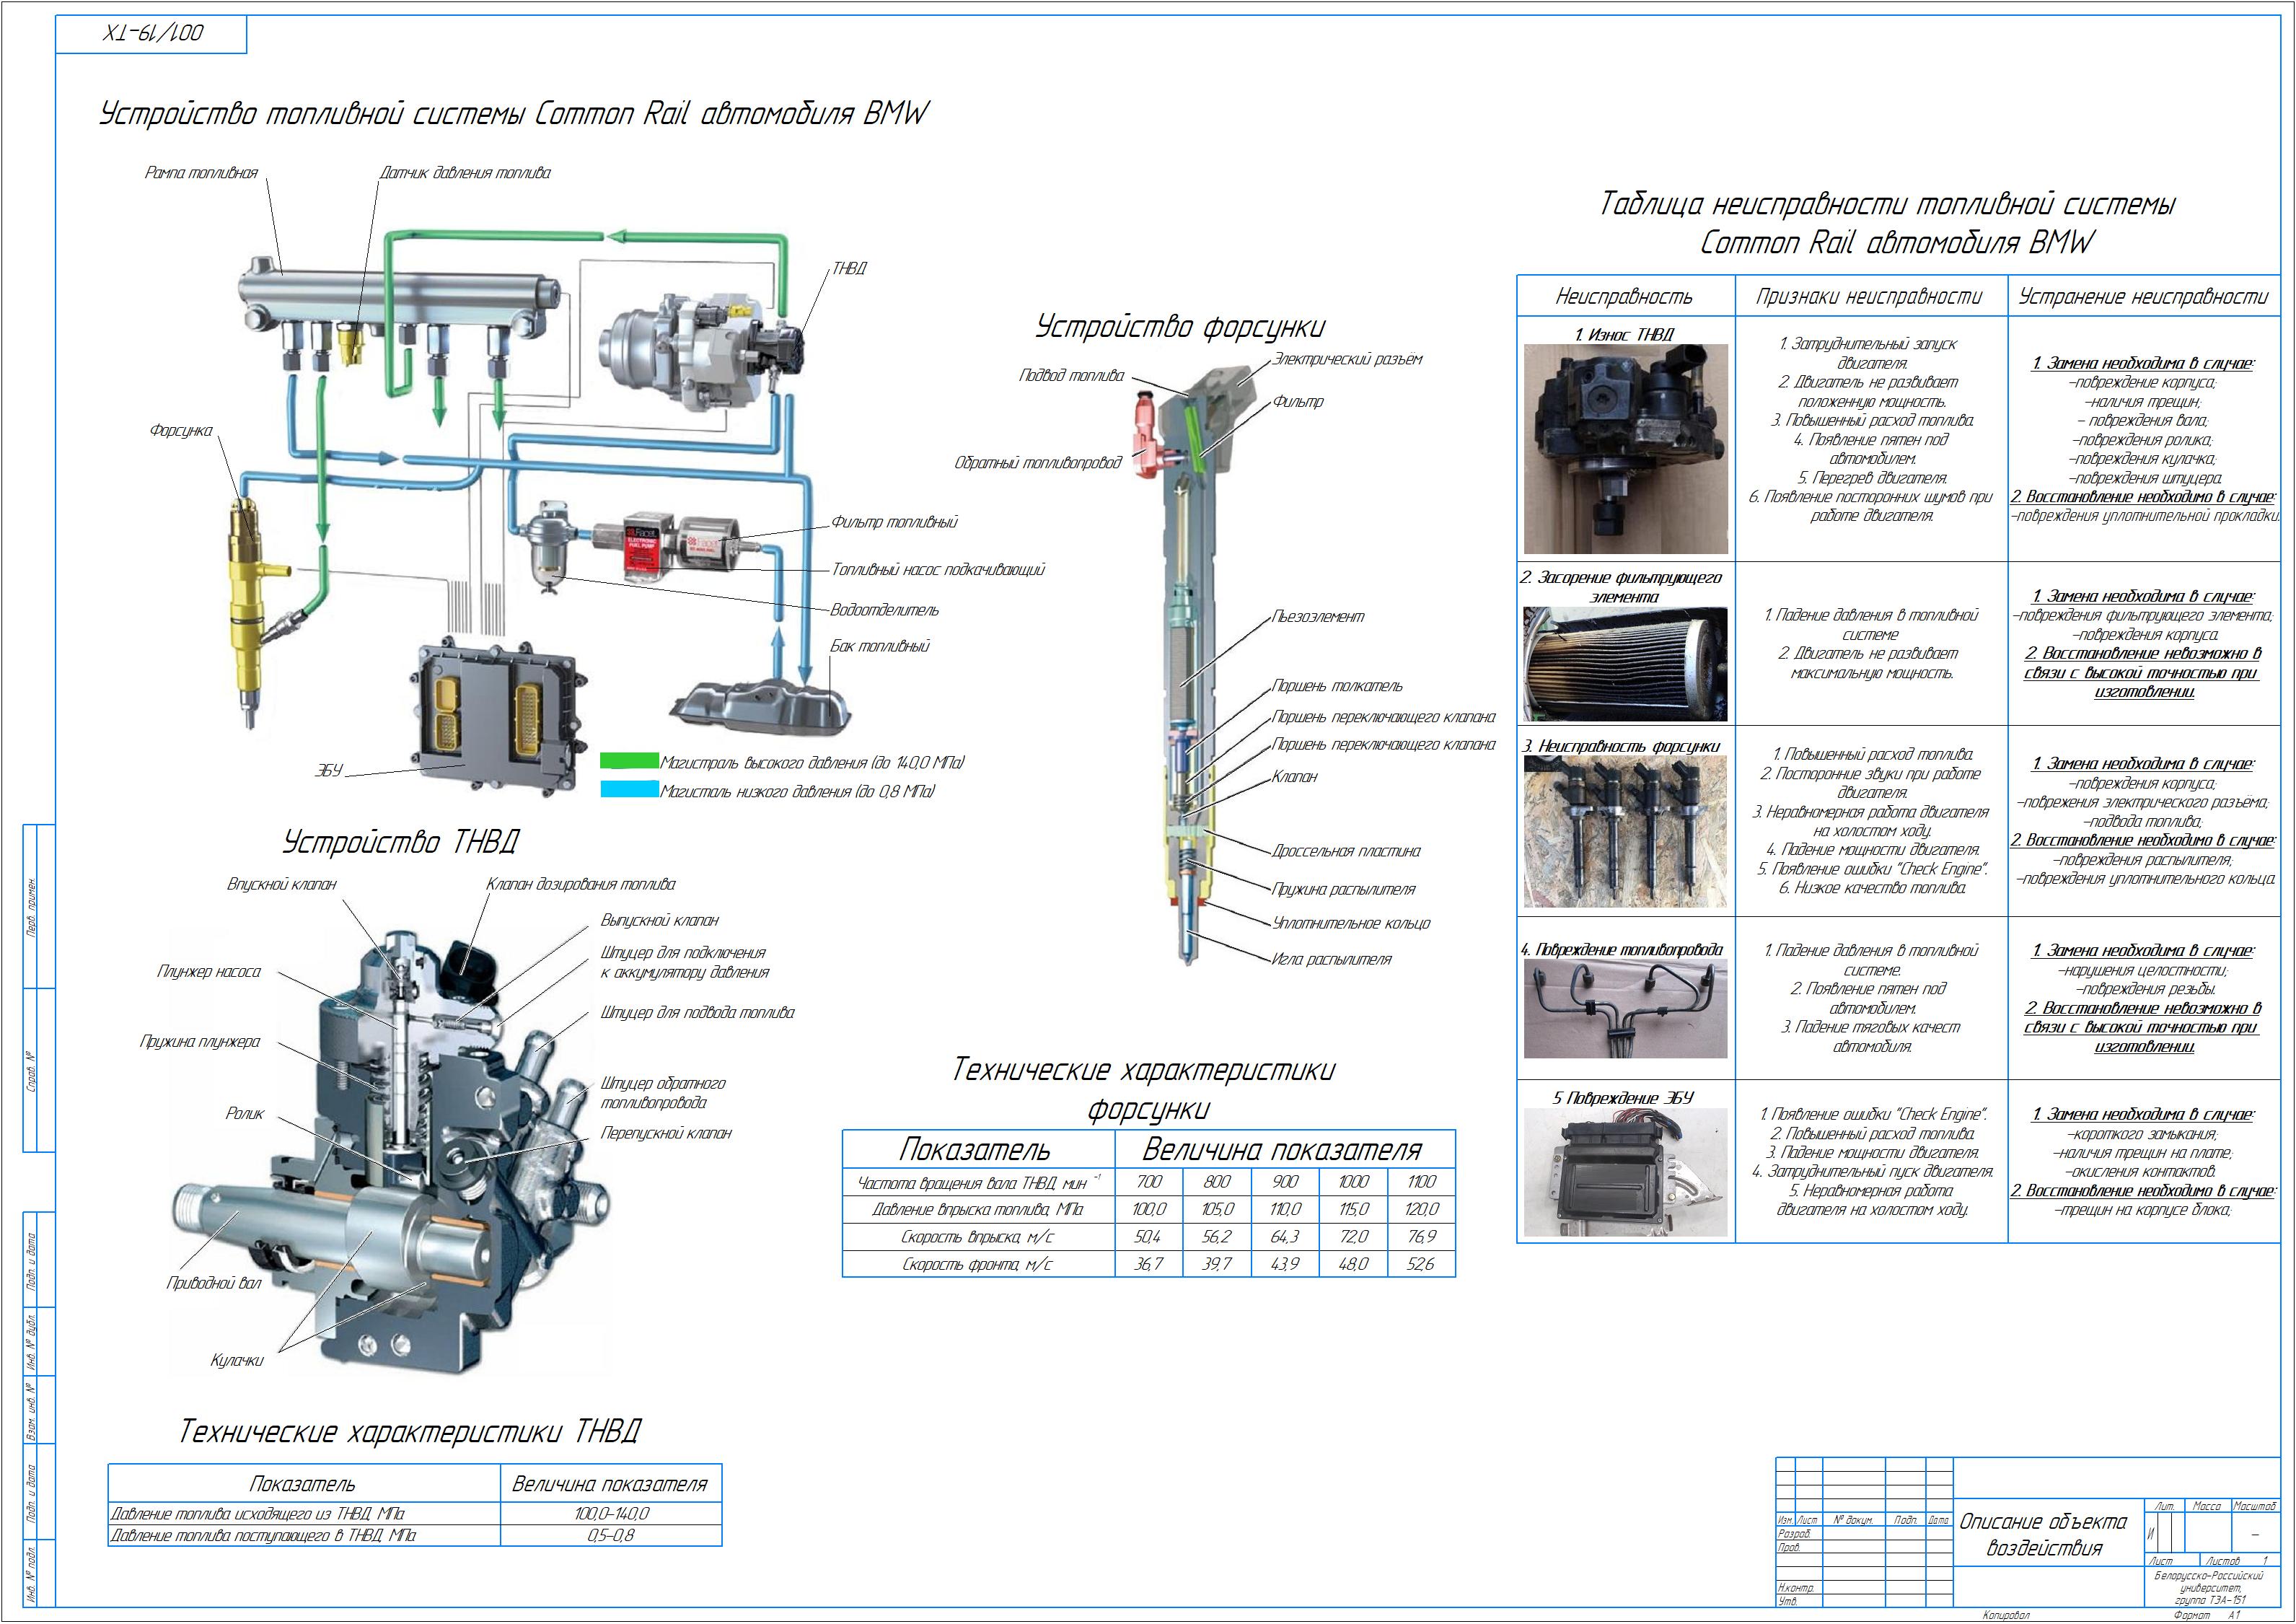The image size is (2296, 1624).
Task: Click the heading 'Устройство форсунки'
Action: (1180, 327)
